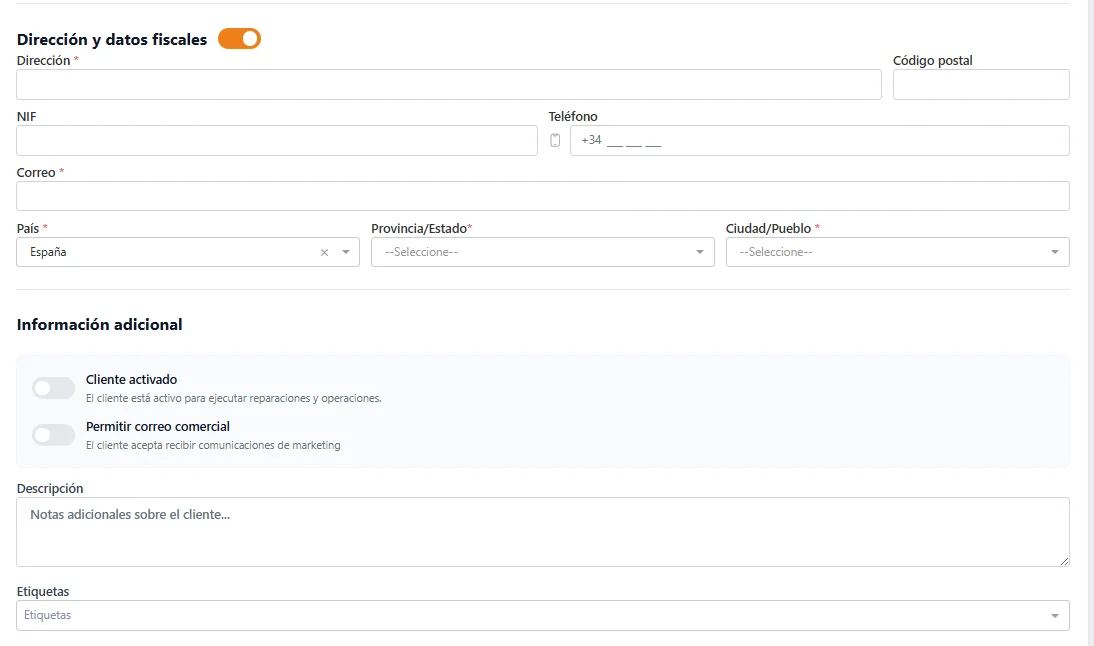Click the arrow icon in Ciudad/Pueblo
Viewport: 1094px width, 646px height.
pos(1055,253)
